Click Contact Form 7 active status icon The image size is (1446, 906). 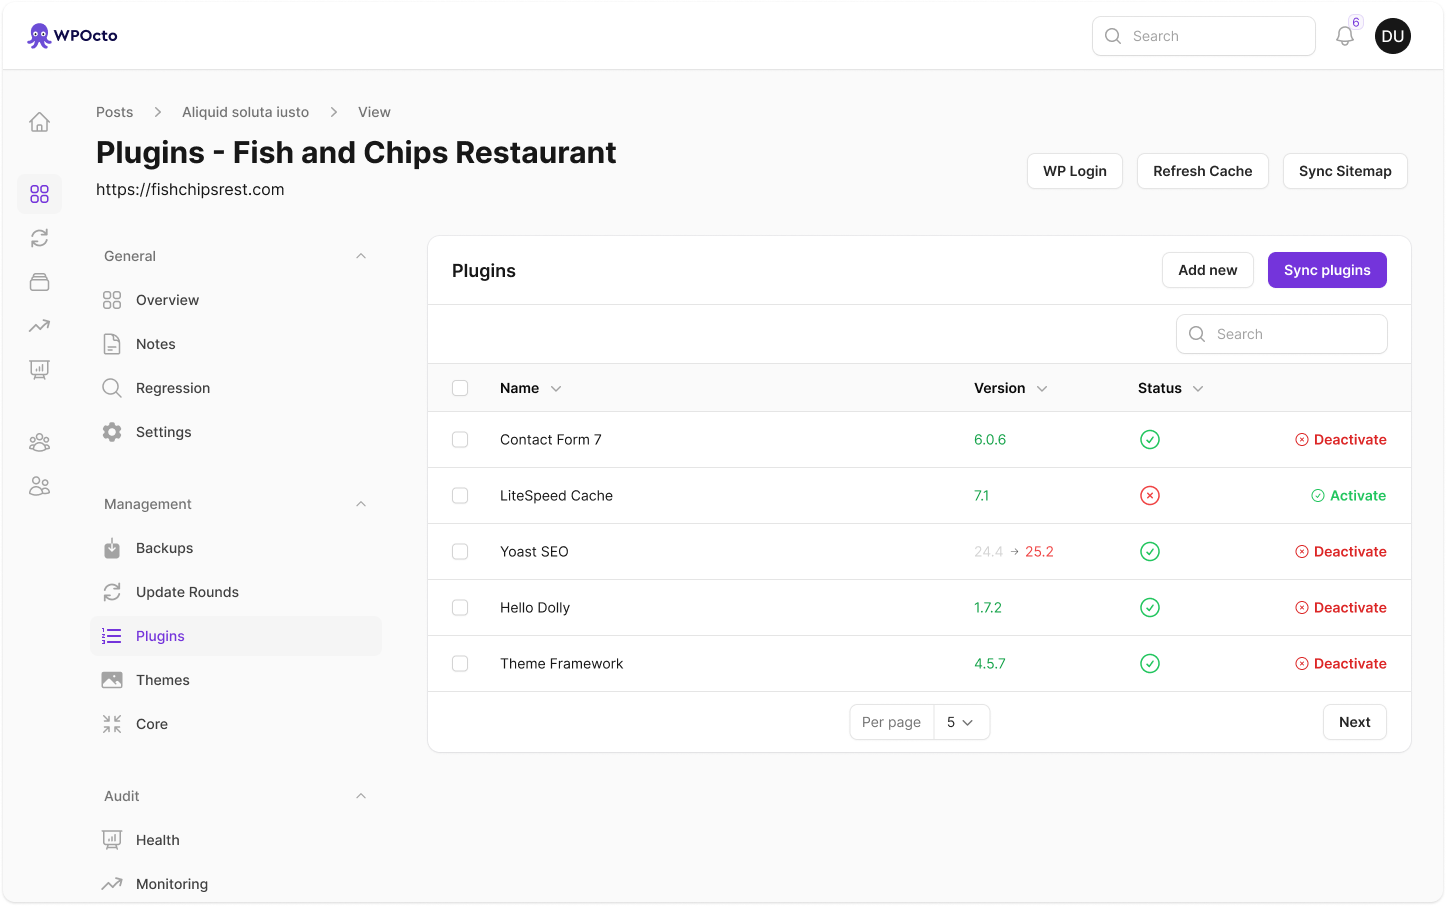click(1150, 440)
